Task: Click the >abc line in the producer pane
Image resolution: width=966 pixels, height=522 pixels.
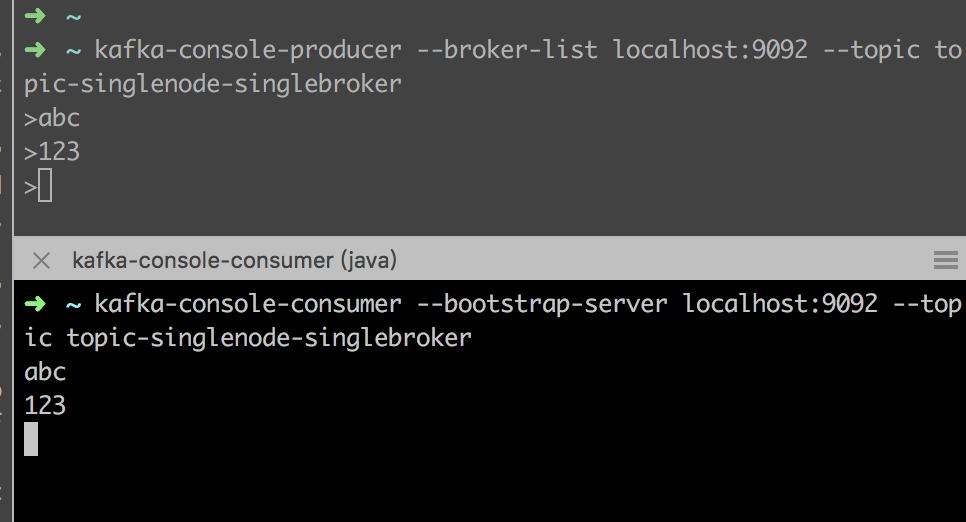Action: tap(52, 118)
